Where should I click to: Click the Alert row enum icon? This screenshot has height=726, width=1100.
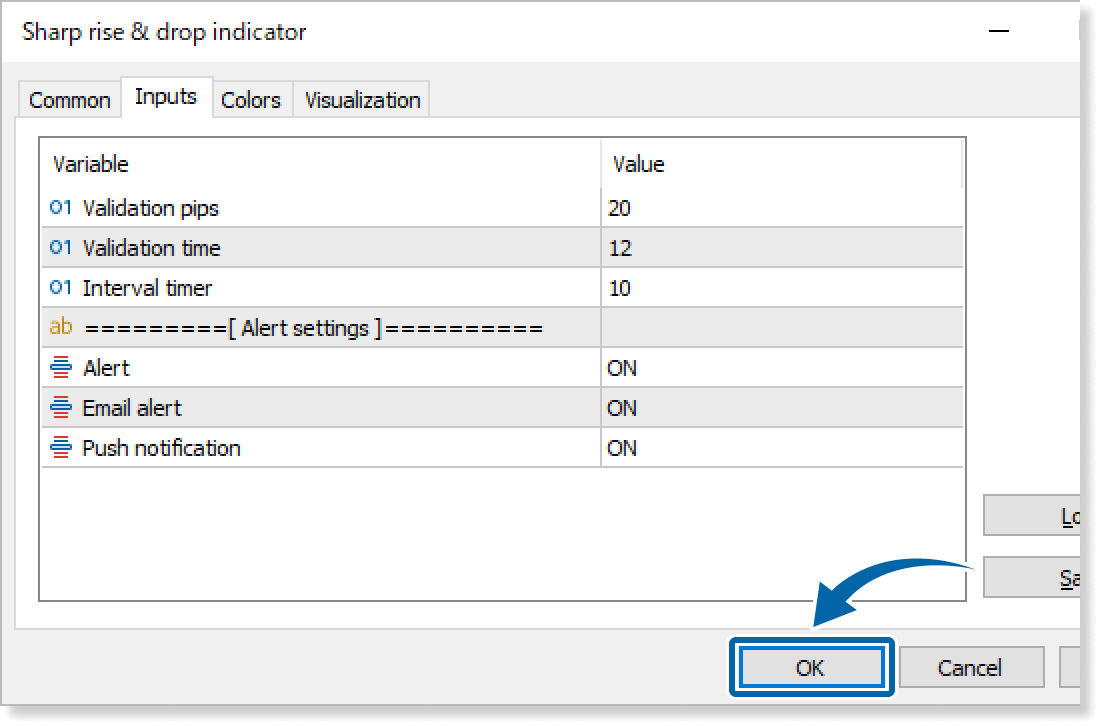tap(61, 368)
